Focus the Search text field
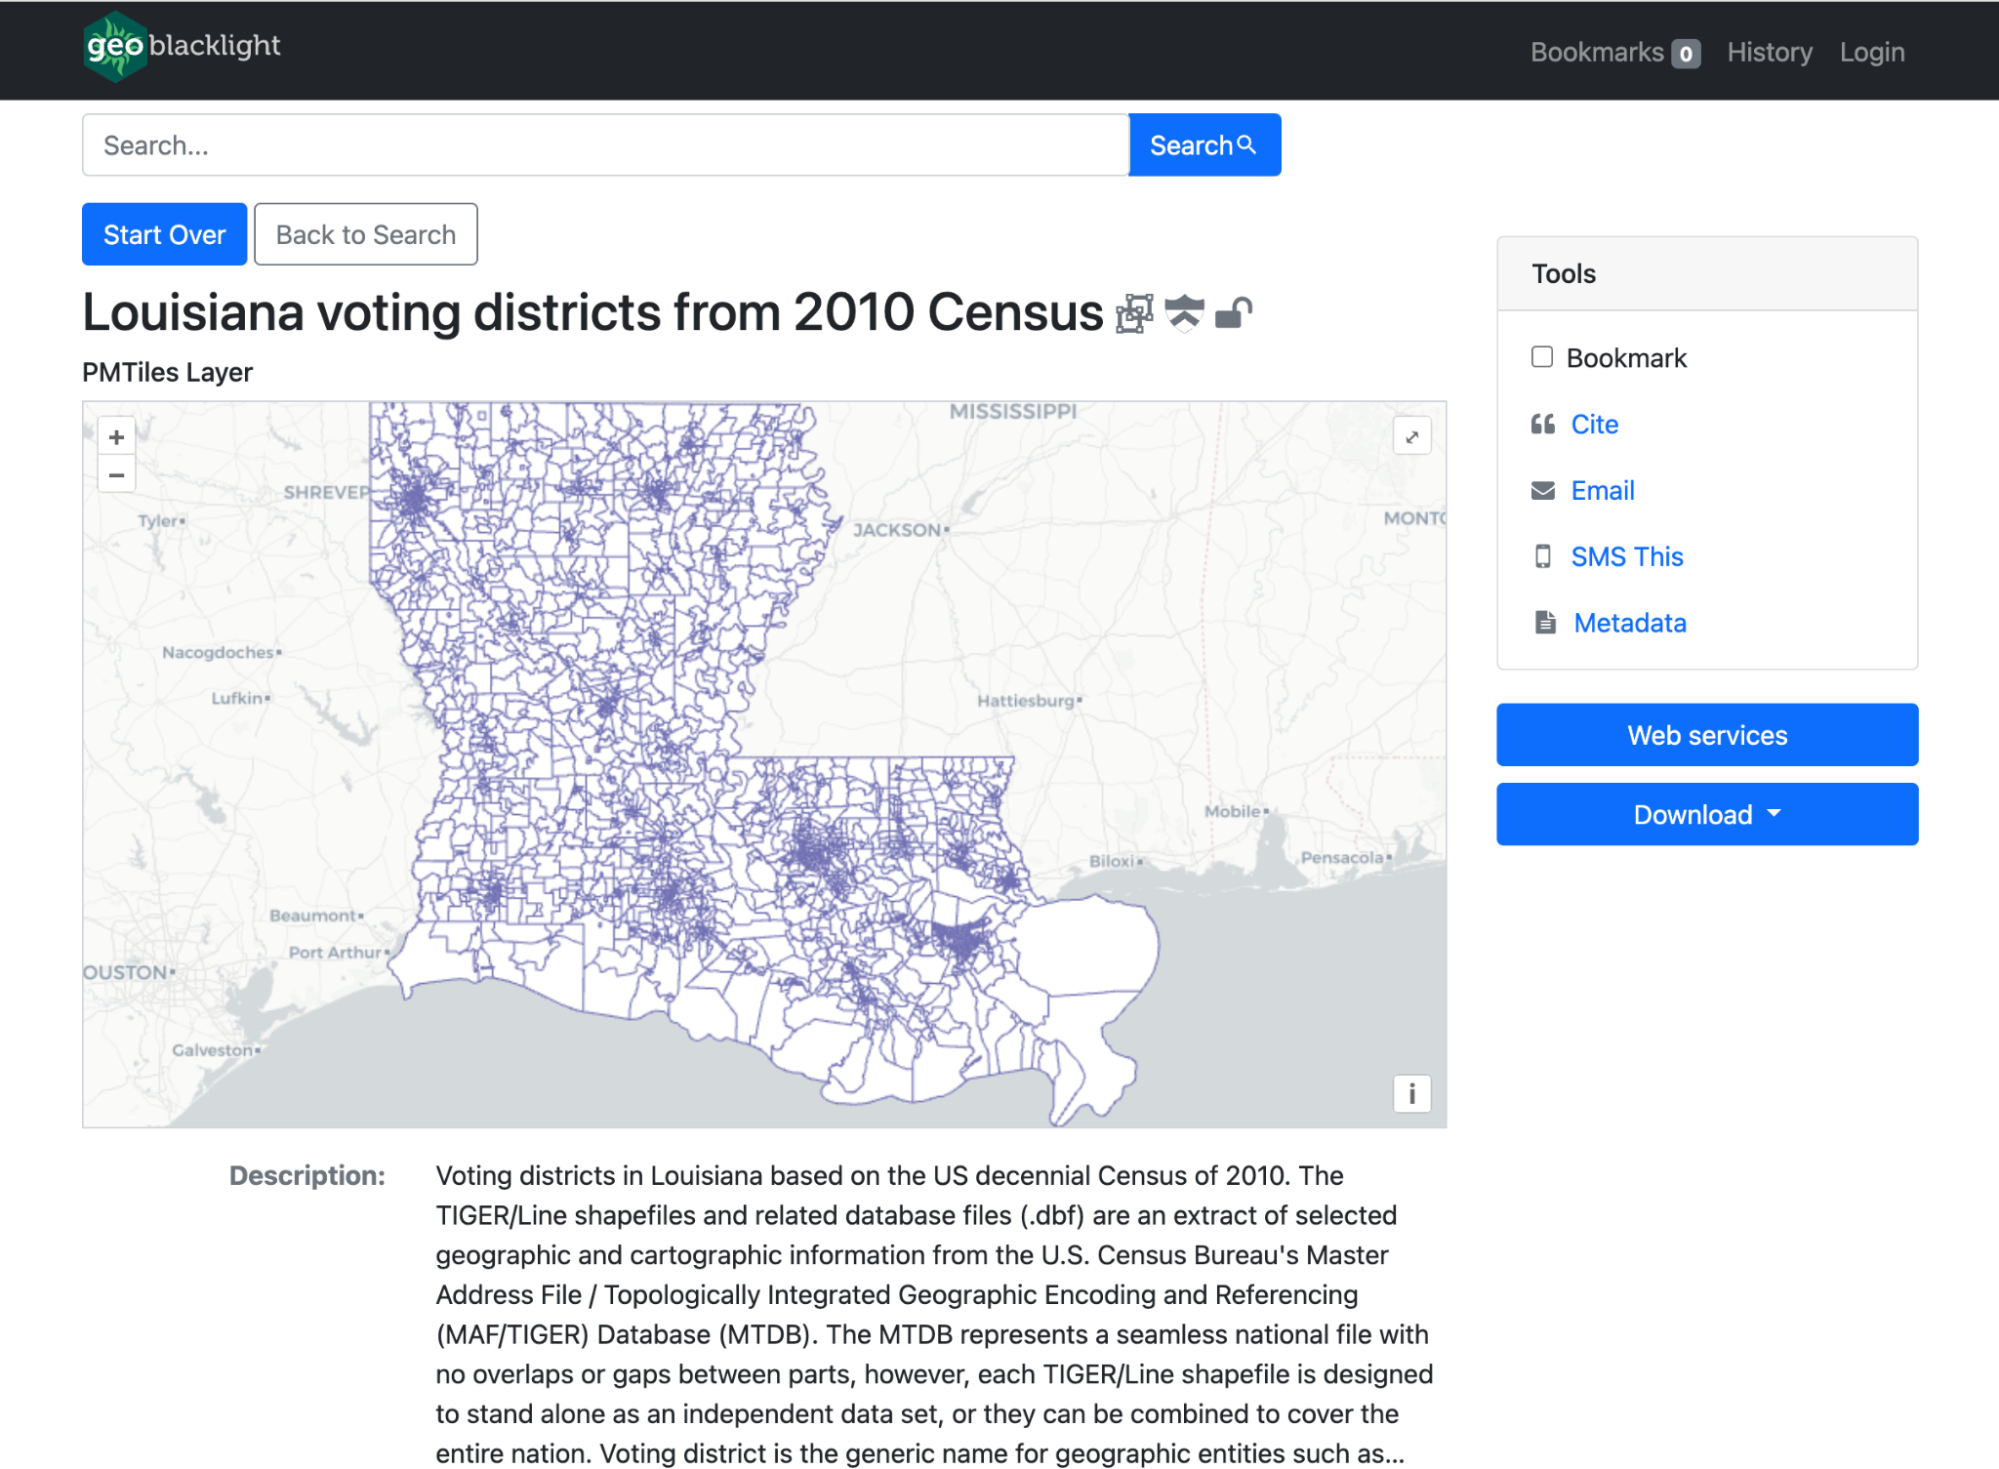 [x=605, y=145]
